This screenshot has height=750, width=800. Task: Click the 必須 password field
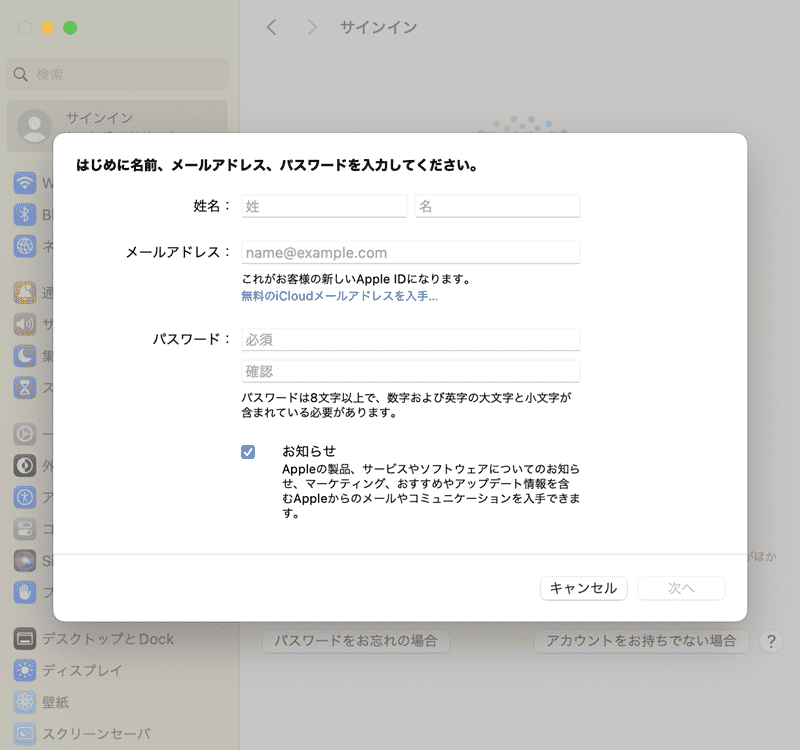click(411, 339)
